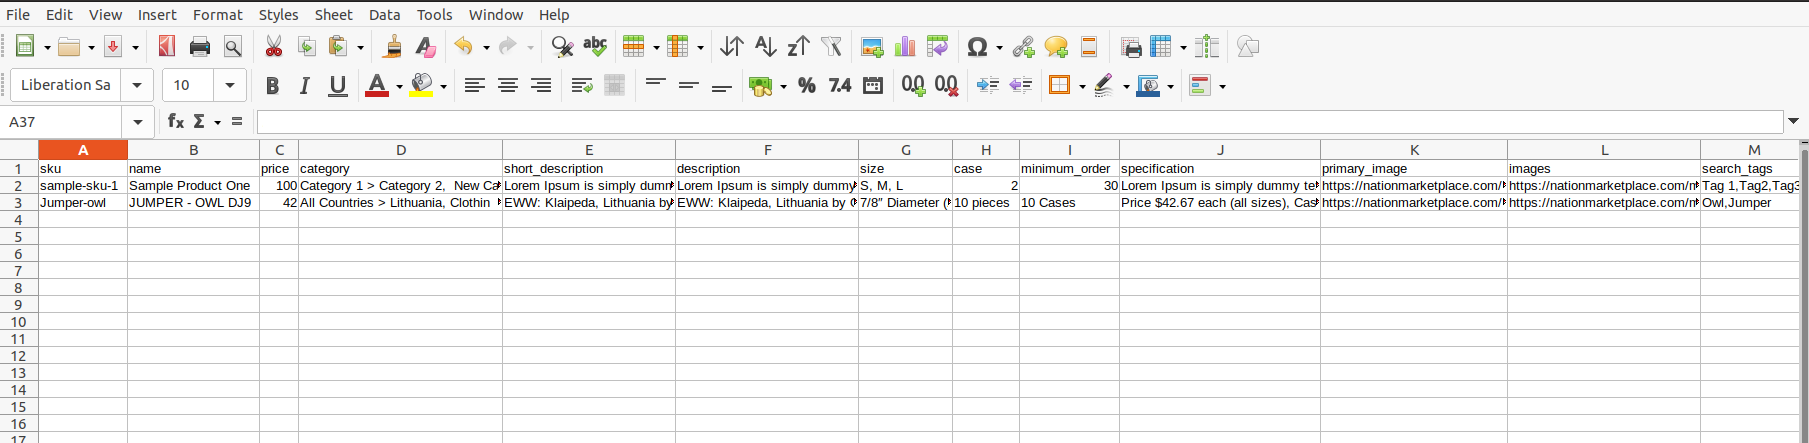Click the Export as PDF icon

167,47
